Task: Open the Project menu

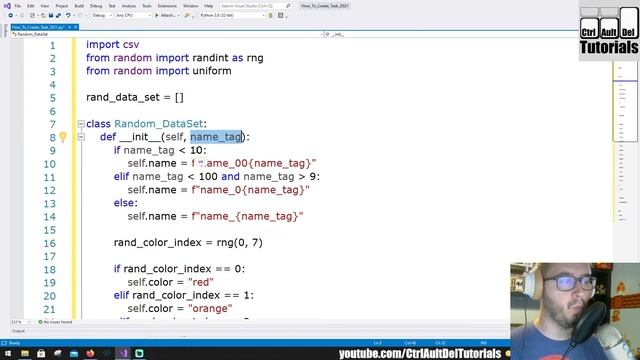Action: (62, 6)
